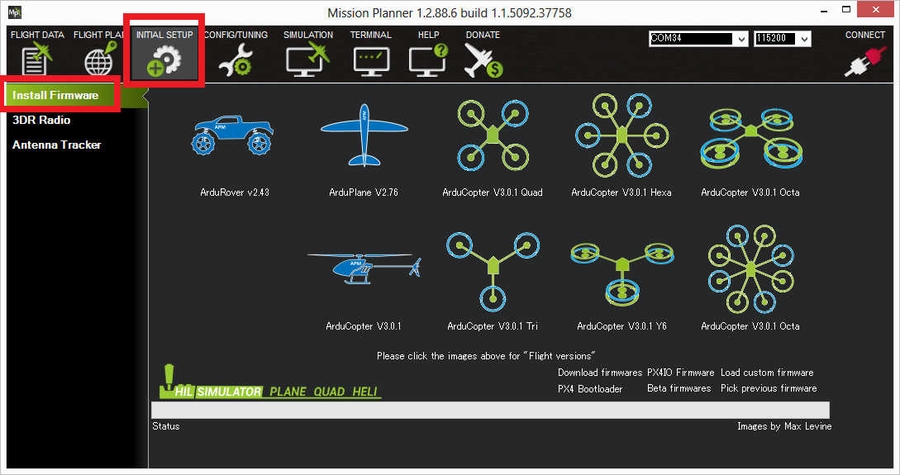The image size is (900, 475).
Task: Click the Load custom firmware link
Action: [x=767, y=373]
